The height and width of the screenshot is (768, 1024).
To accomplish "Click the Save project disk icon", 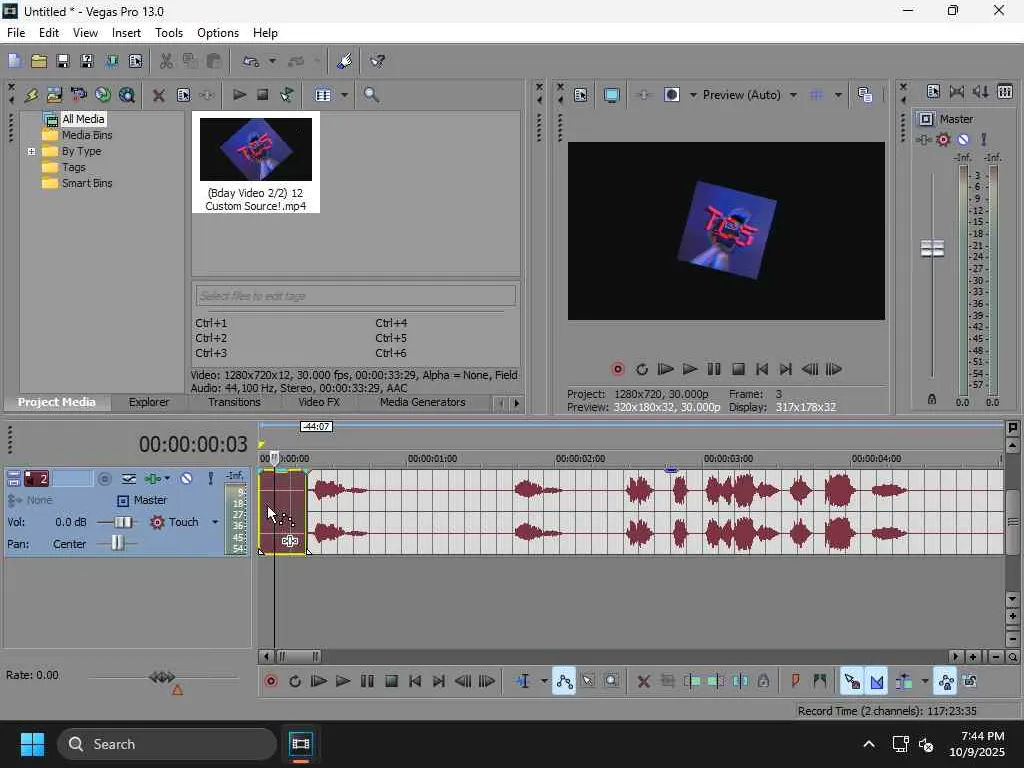I will pos(62,61).
